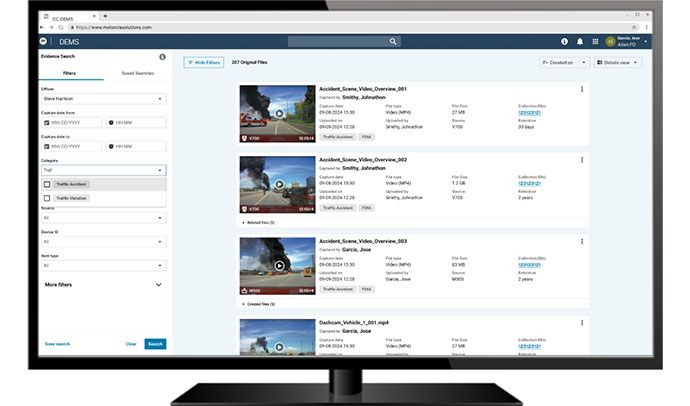Open the Created on sort dropdown
The height and width of the screenshot is (406, 690).
pyautogui.click(x=563, y=62)
